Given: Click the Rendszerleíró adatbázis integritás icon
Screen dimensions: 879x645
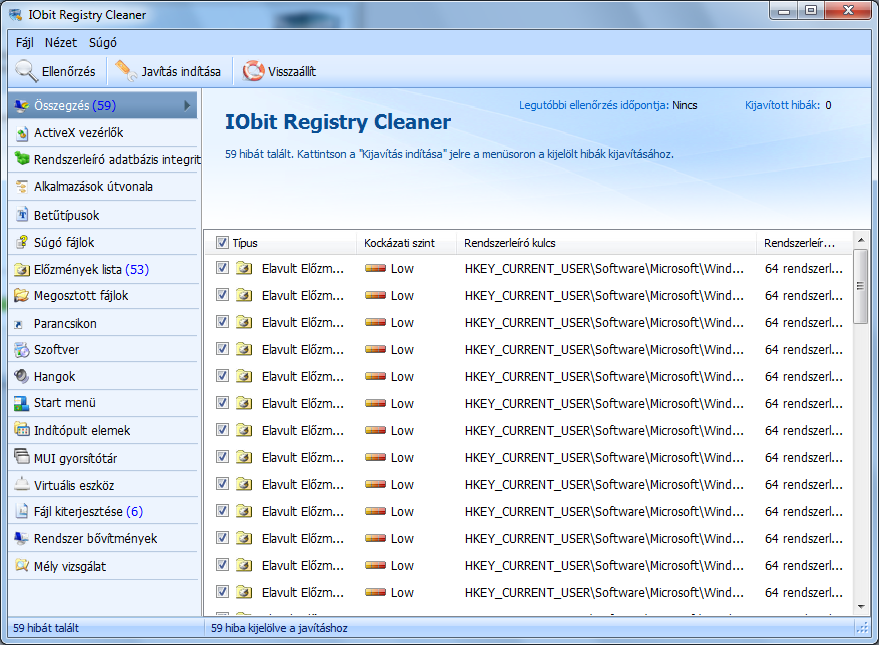Looking at the screenshot, I should point(22,159).
